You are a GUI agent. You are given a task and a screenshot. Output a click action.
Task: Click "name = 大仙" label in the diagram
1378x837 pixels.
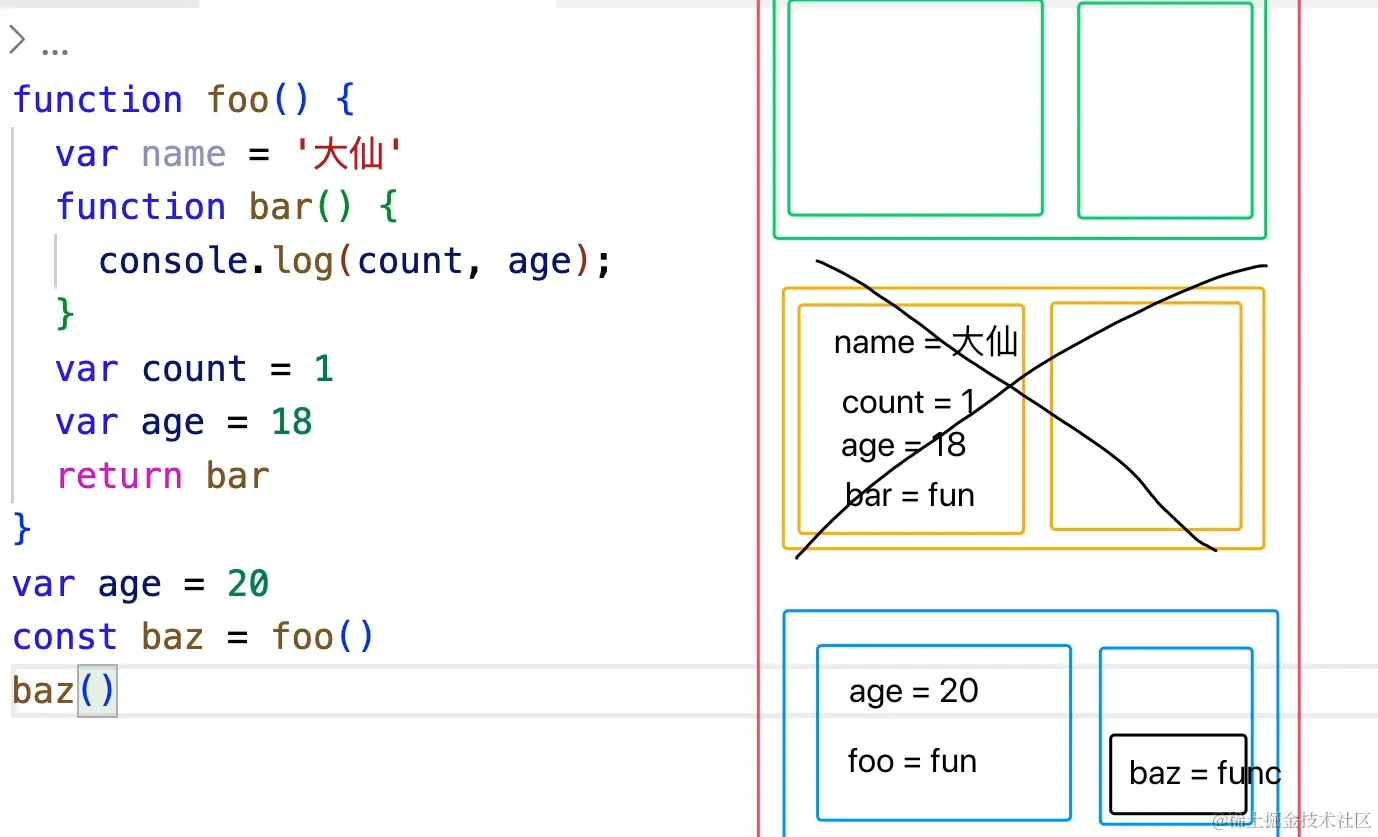(x=926, y=343)
